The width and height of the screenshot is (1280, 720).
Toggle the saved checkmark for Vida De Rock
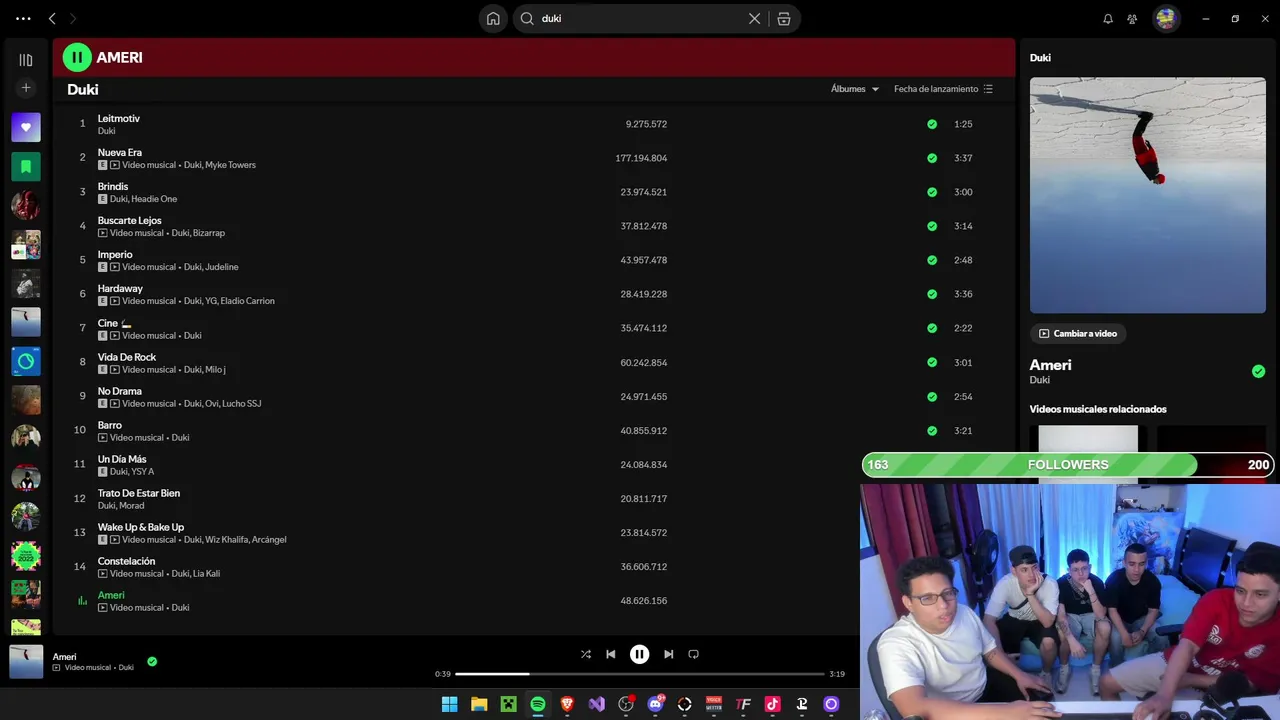tap(932, 362)
